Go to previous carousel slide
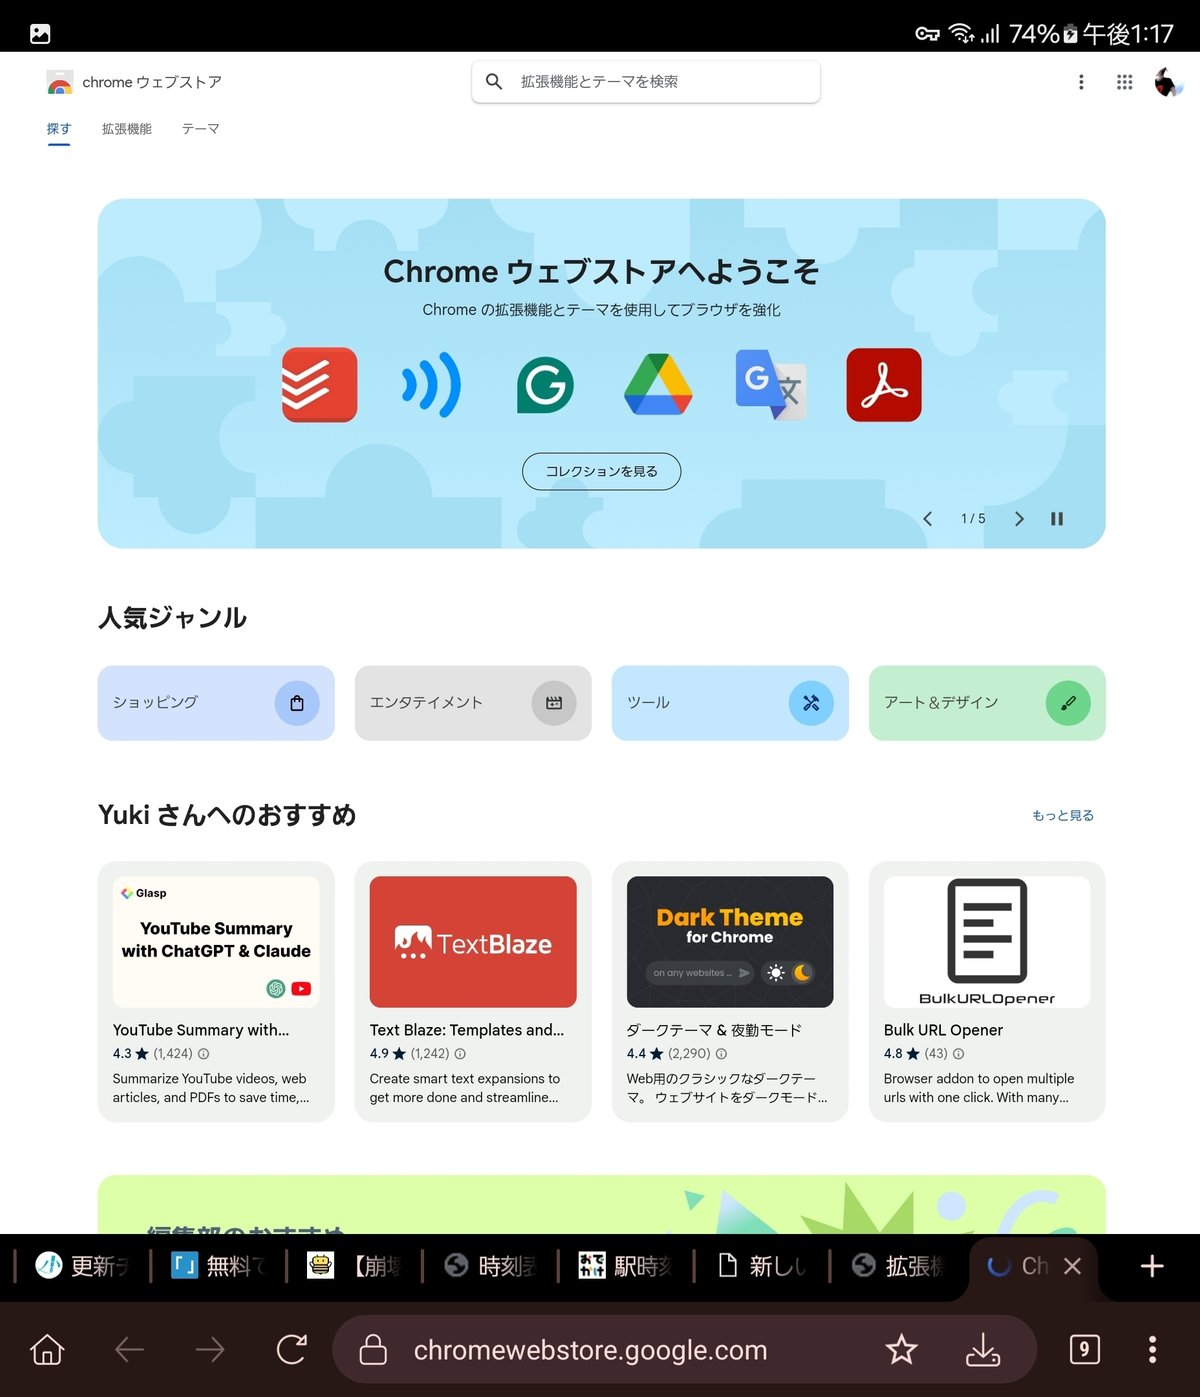Viewport: 1200px width, 1397px height. [928, 518]
